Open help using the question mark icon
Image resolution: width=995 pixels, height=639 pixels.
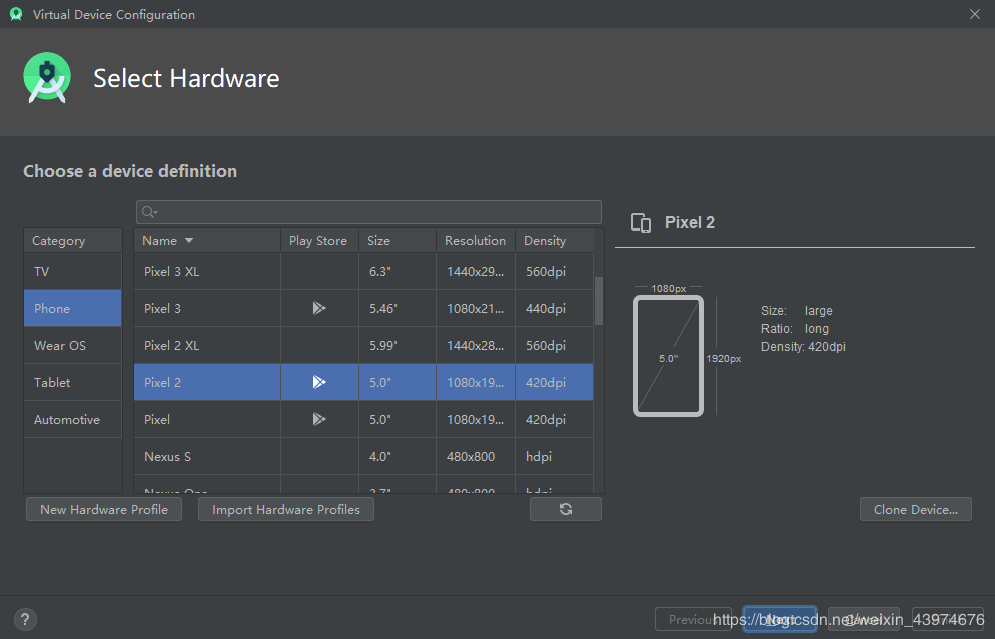[24, 619]
